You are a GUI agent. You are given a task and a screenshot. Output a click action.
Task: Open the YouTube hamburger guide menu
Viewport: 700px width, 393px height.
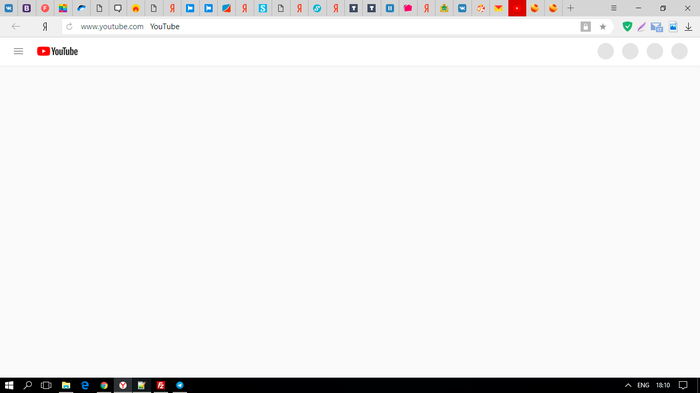(x=18, y=51)
